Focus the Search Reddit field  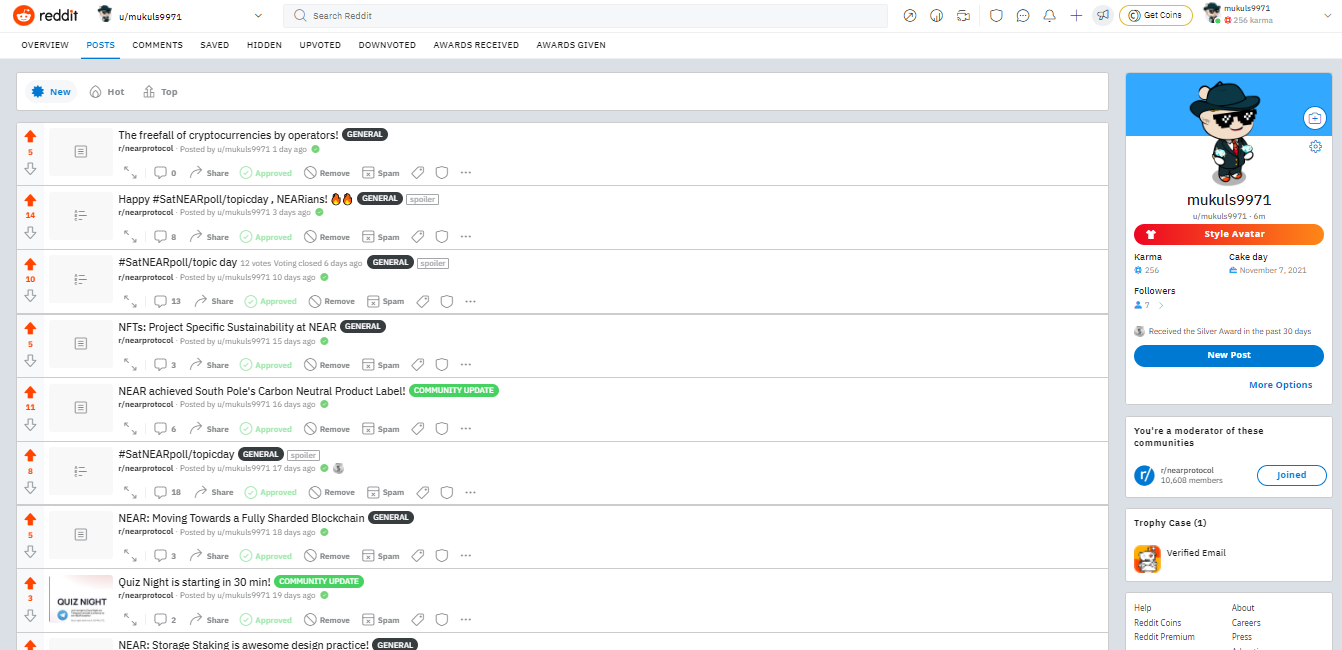[x=585, y=16]
